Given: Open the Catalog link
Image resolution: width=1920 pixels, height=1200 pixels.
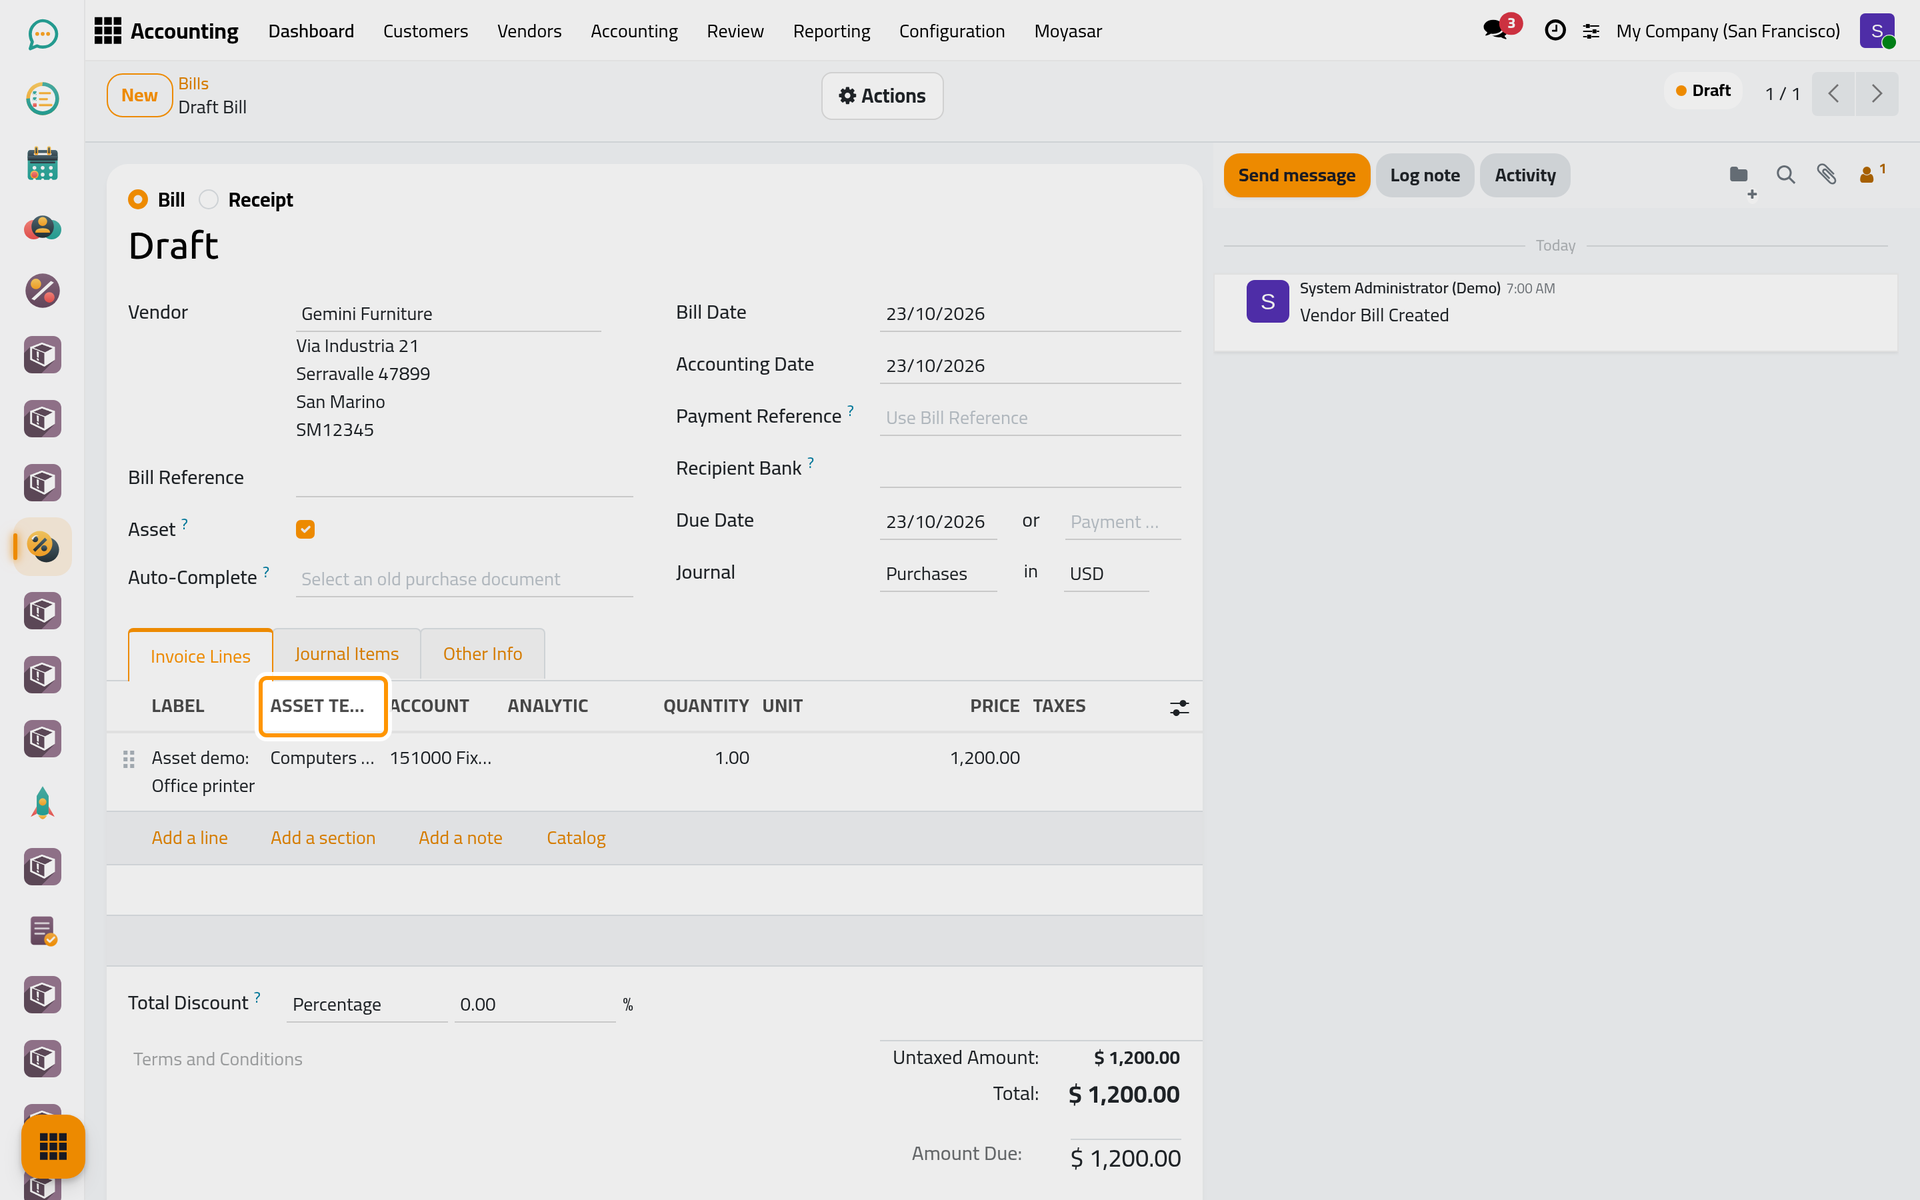Looking at the screenshot, I should [576, 838].
